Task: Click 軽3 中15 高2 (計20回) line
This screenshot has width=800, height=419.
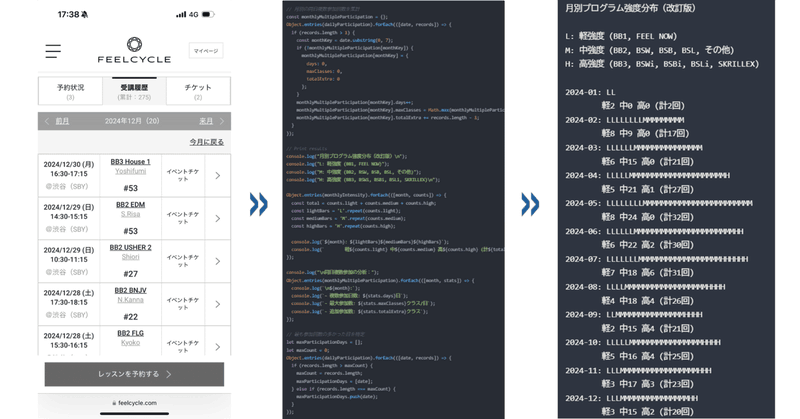Action: [x=647, y=411]
